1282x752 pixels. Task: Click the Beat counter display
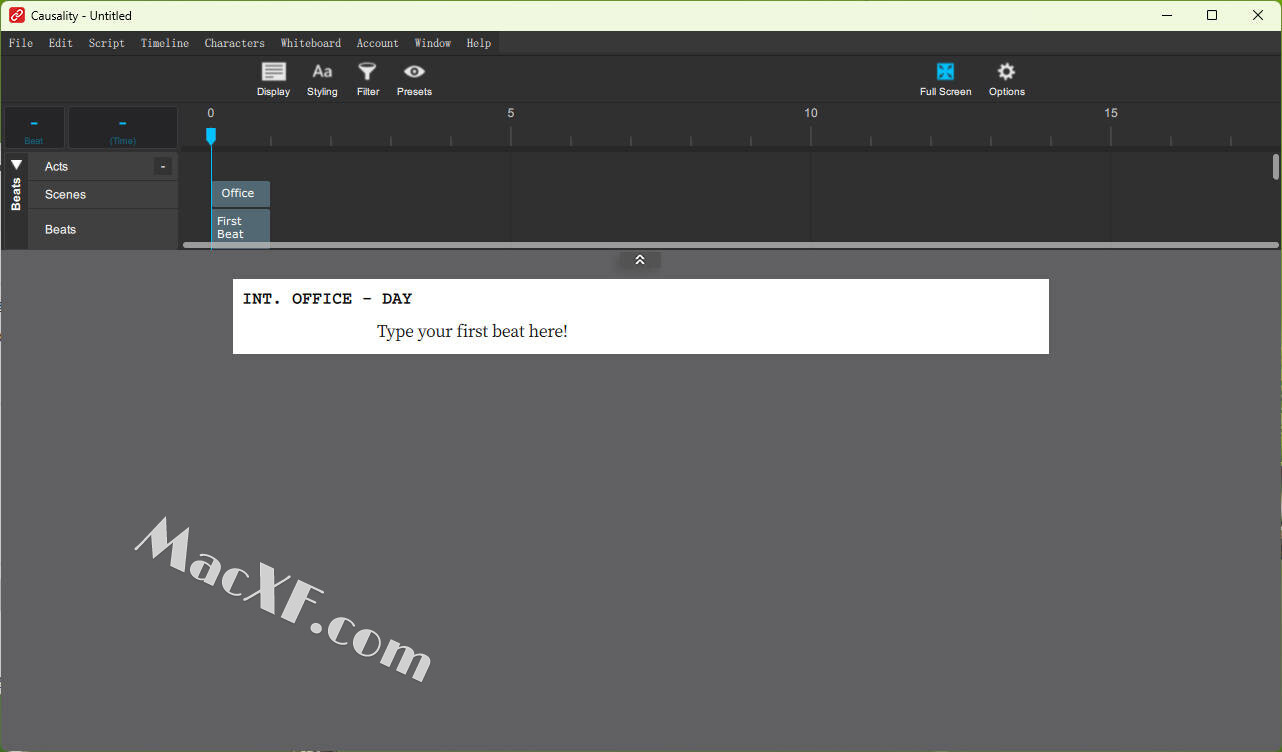(34, 128)
